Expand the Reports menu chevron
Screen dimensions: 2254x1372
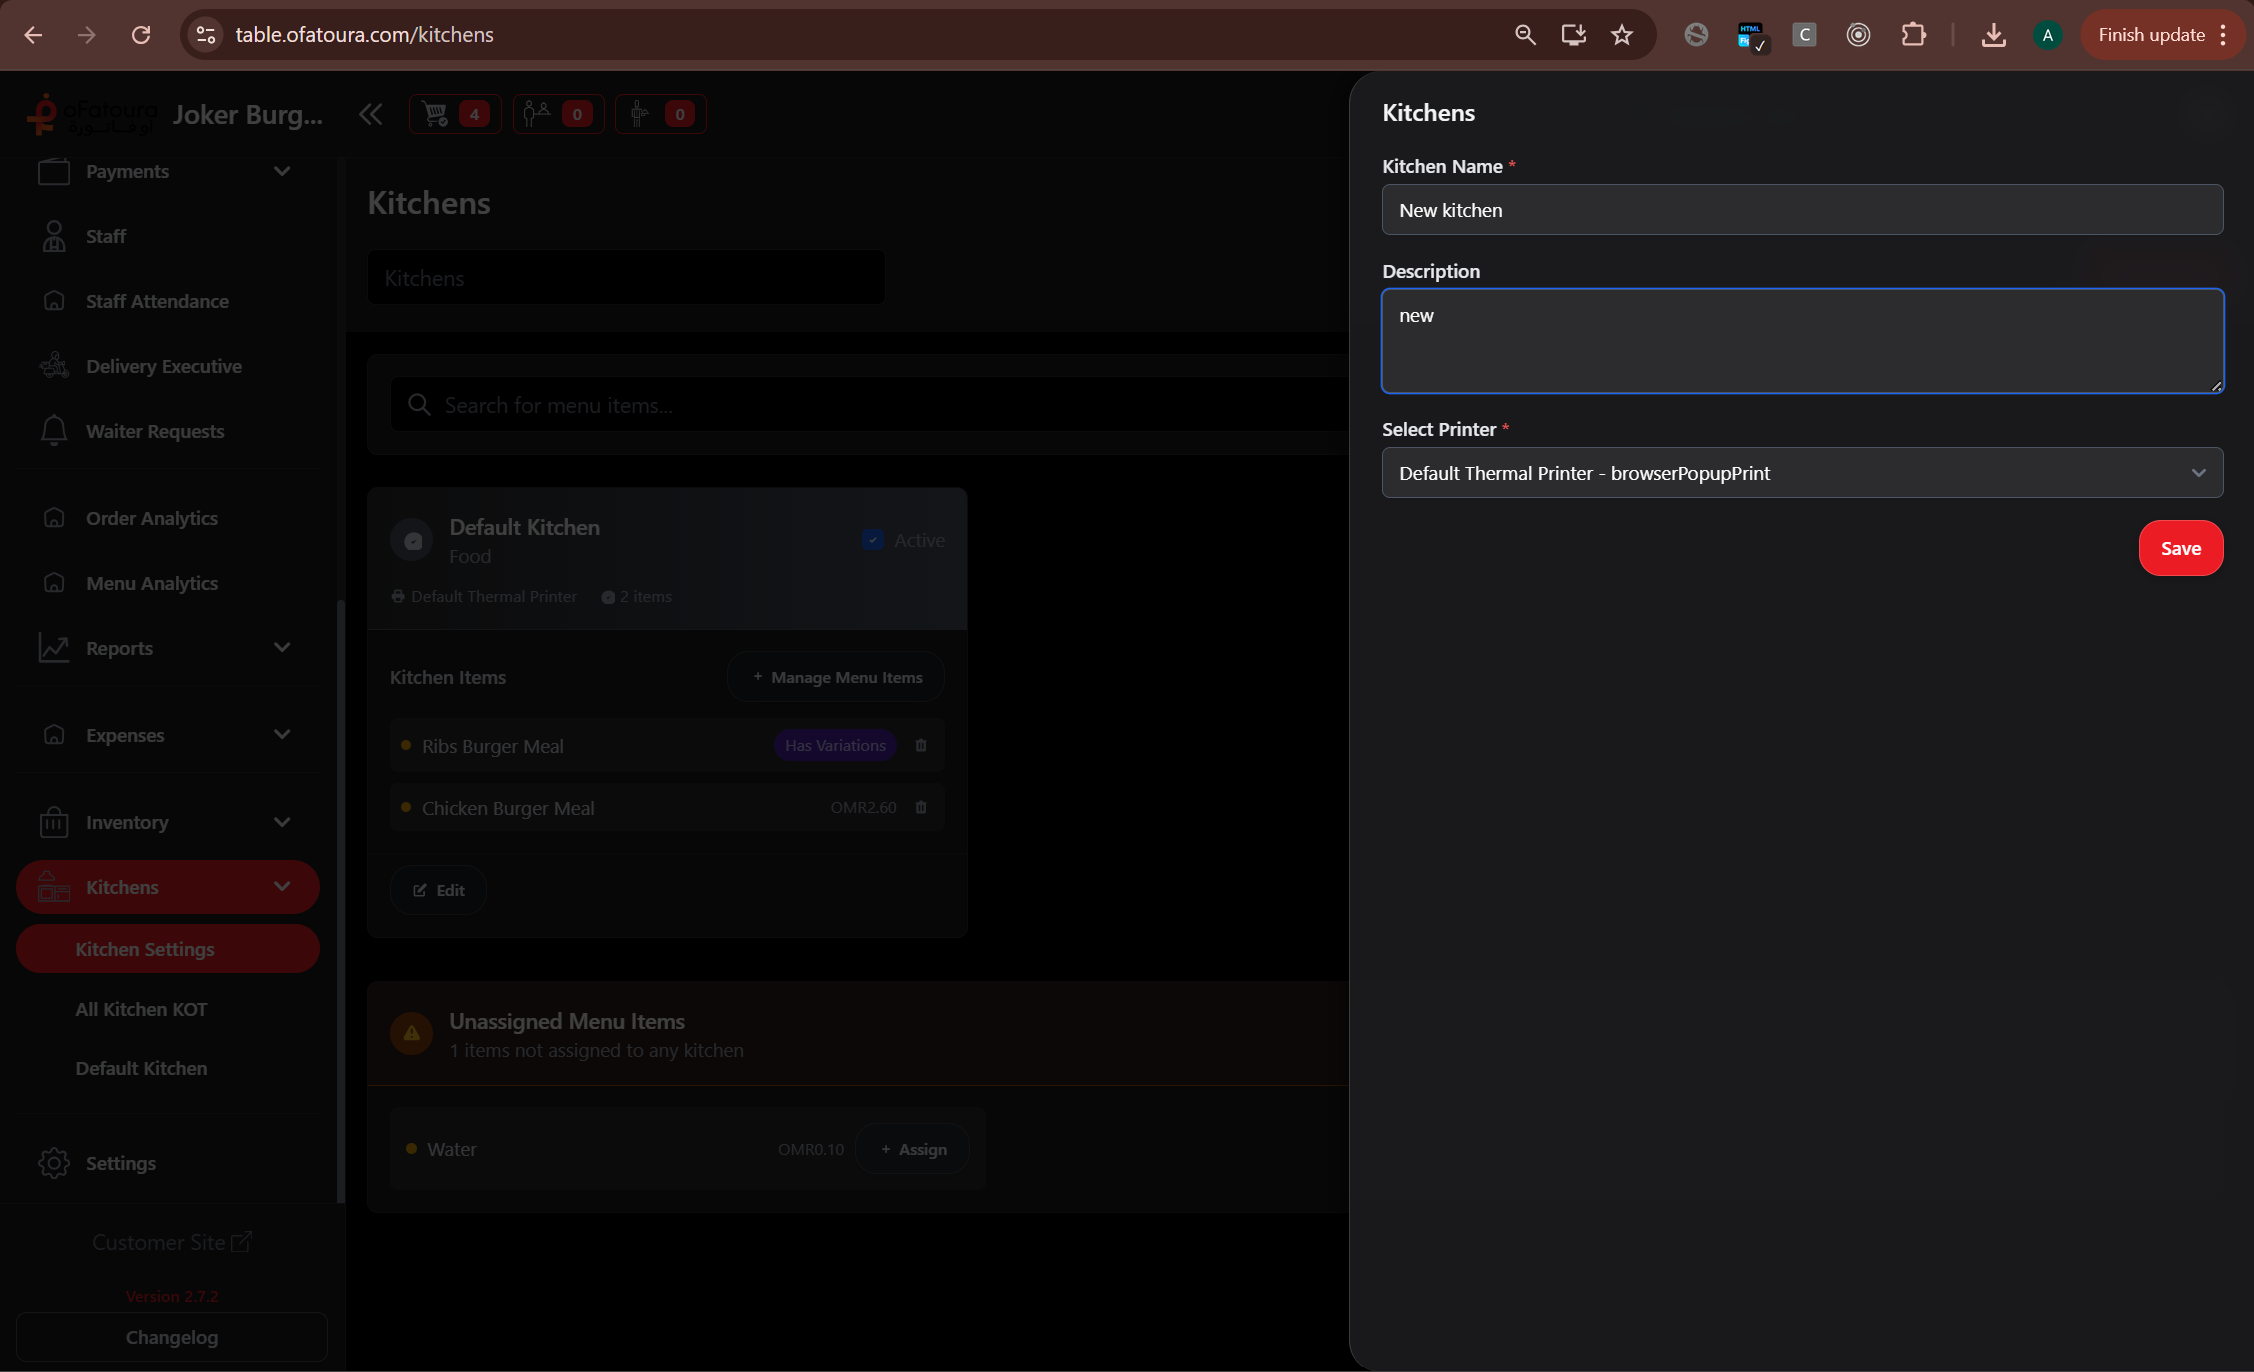pyautogui.click(x=282, y=648)
